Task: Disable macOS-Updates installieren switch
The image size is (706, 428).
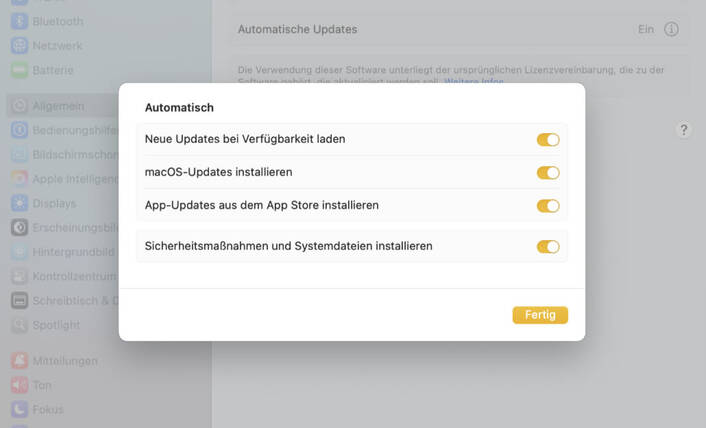Action: (548, 173)
